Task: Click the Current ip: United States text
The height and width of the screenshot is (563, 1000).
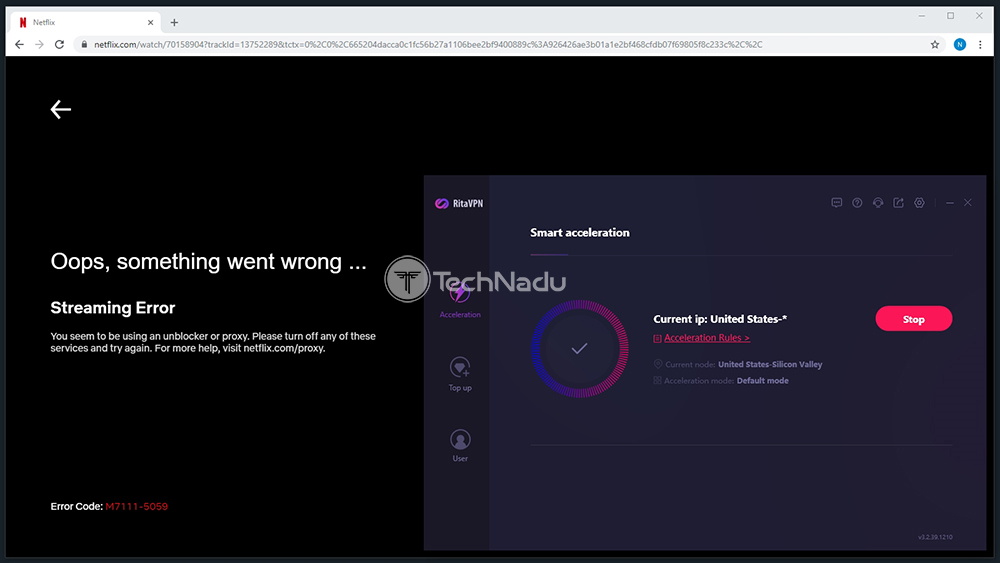Action: [x=720, y=319]
